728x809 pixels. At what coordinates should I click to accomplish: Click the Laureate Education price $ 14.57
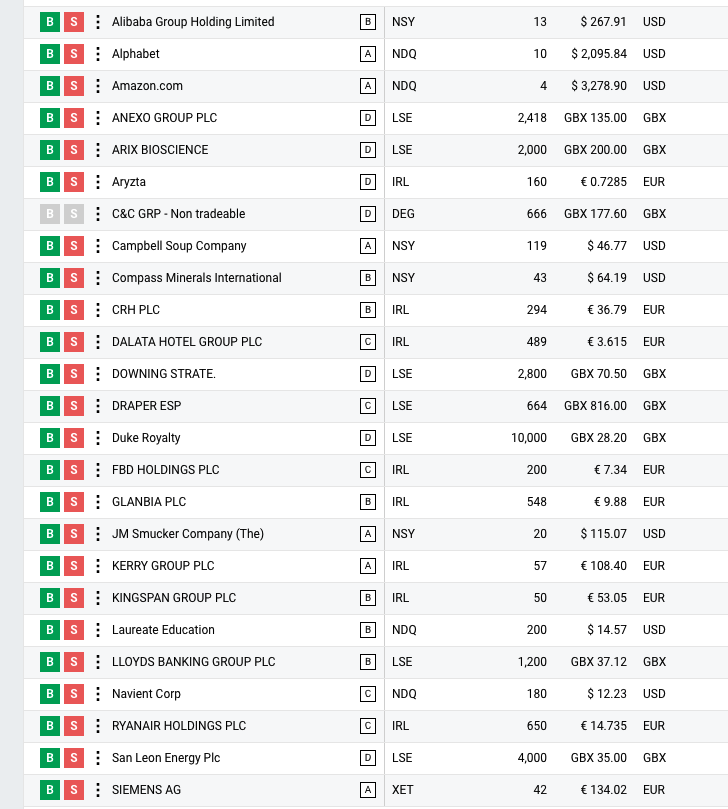pyautogui.click(x=607, y=629)
